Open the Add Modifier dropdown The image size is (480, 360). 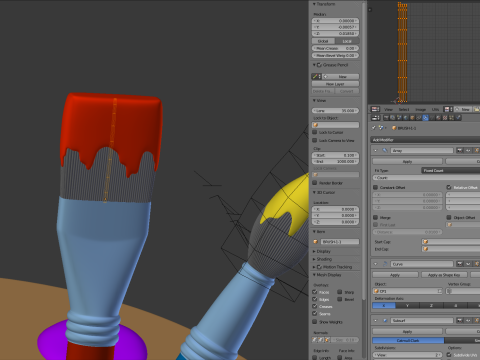coord(425,140)
